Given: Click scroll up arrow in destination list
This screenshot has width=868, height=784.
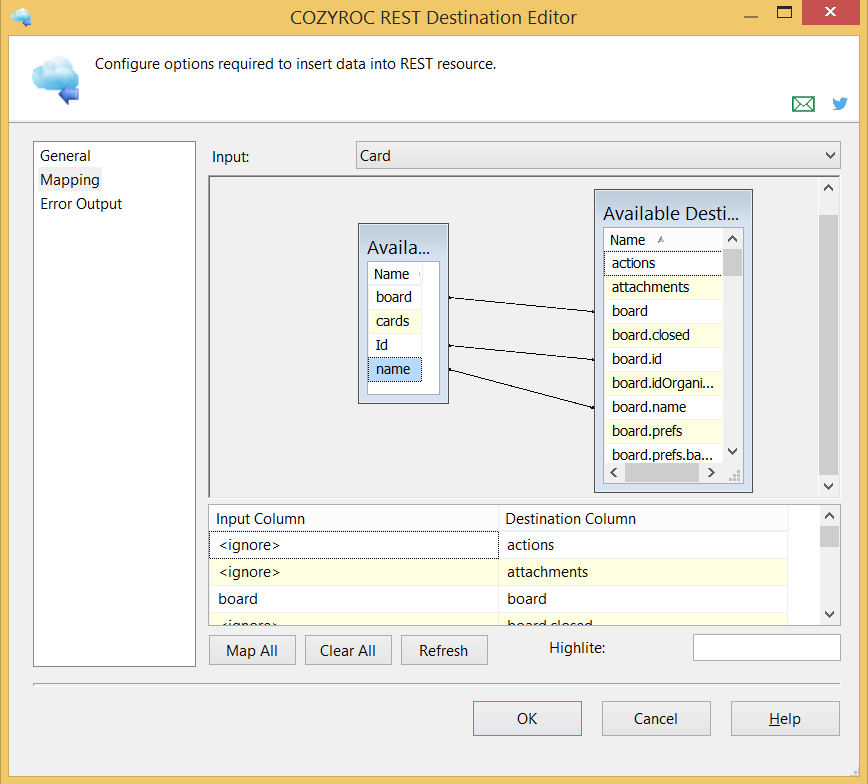Looking at the screenshot, I should [732, 239].
